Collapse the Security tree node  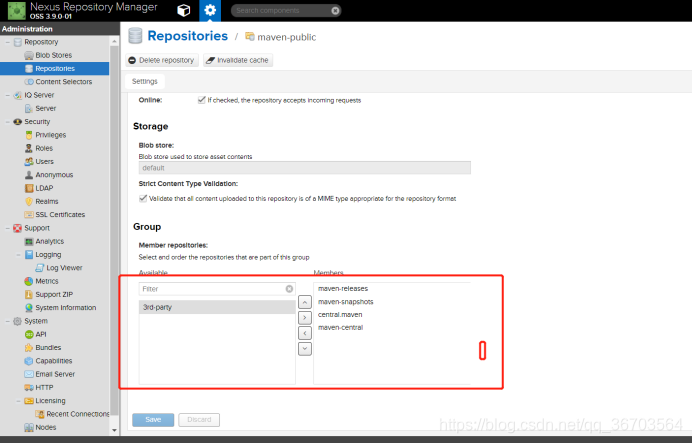7,122
